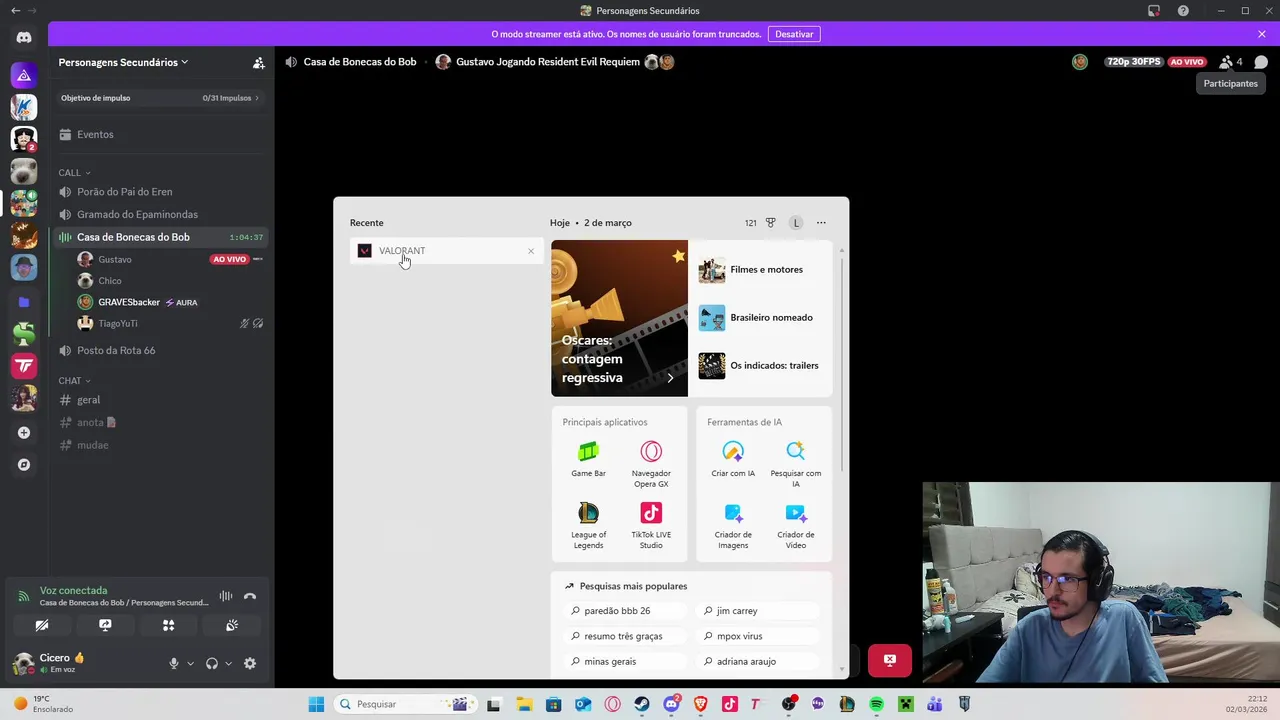Select VALORANT recent search entry
This screenshot has height=720, width=1280.
(x=446, y=251)
